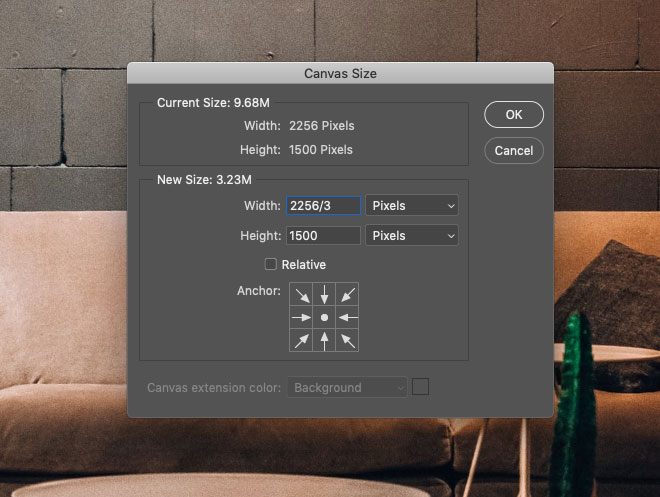Select the center dot anchor point
The height and width of the screenshot is (497, 660).
click(x=324, y=317)
